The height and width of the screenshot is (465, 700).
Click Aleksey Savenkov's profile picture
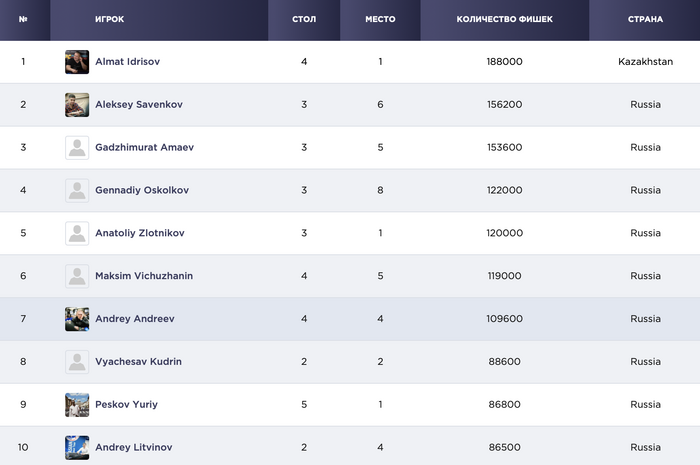coord(77,105)
